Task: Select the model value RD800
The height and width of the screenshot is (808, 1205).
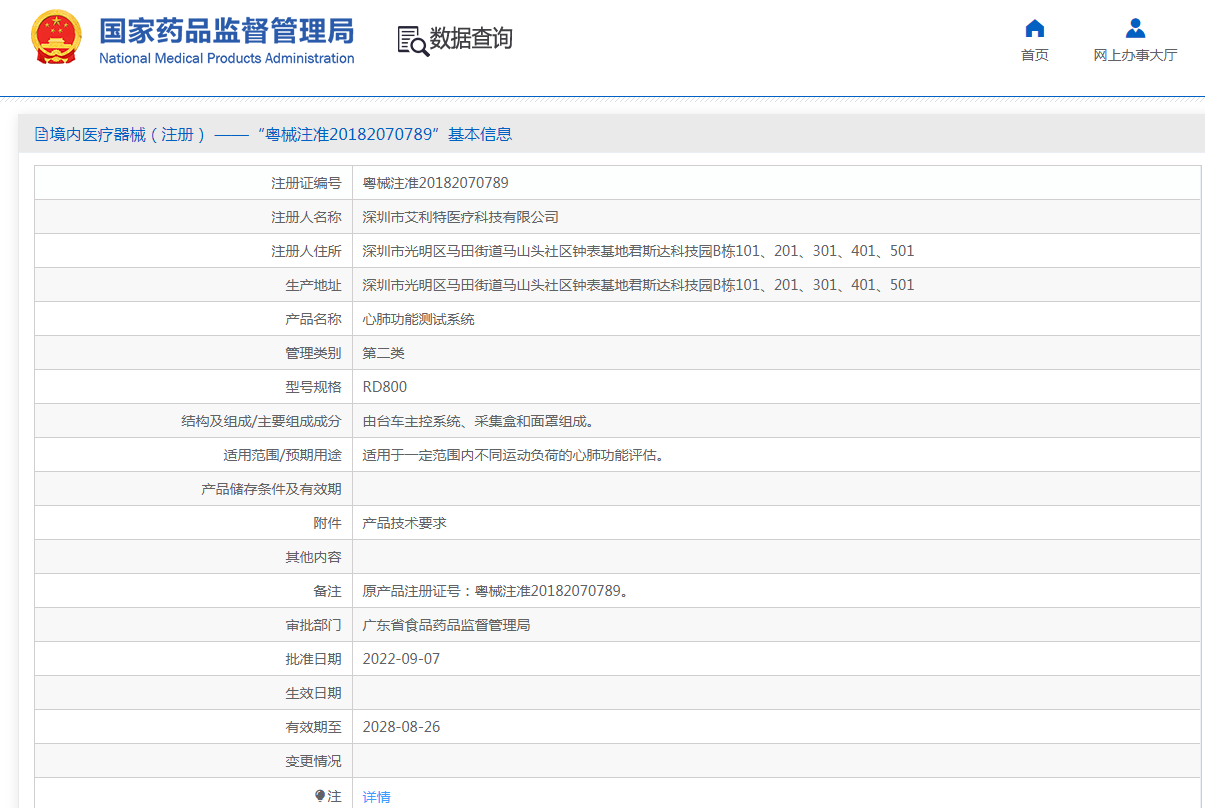Action: tap(384, 387)
